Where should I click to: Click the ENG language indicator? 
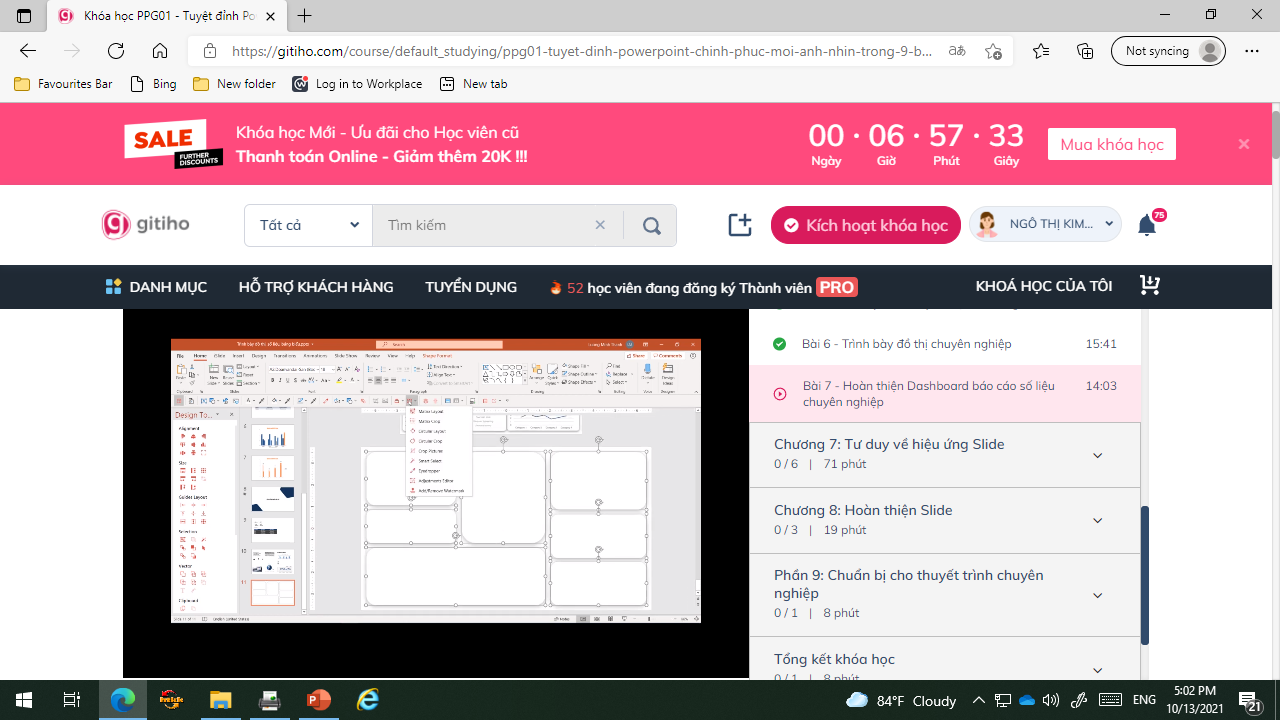pos(1145,700)
